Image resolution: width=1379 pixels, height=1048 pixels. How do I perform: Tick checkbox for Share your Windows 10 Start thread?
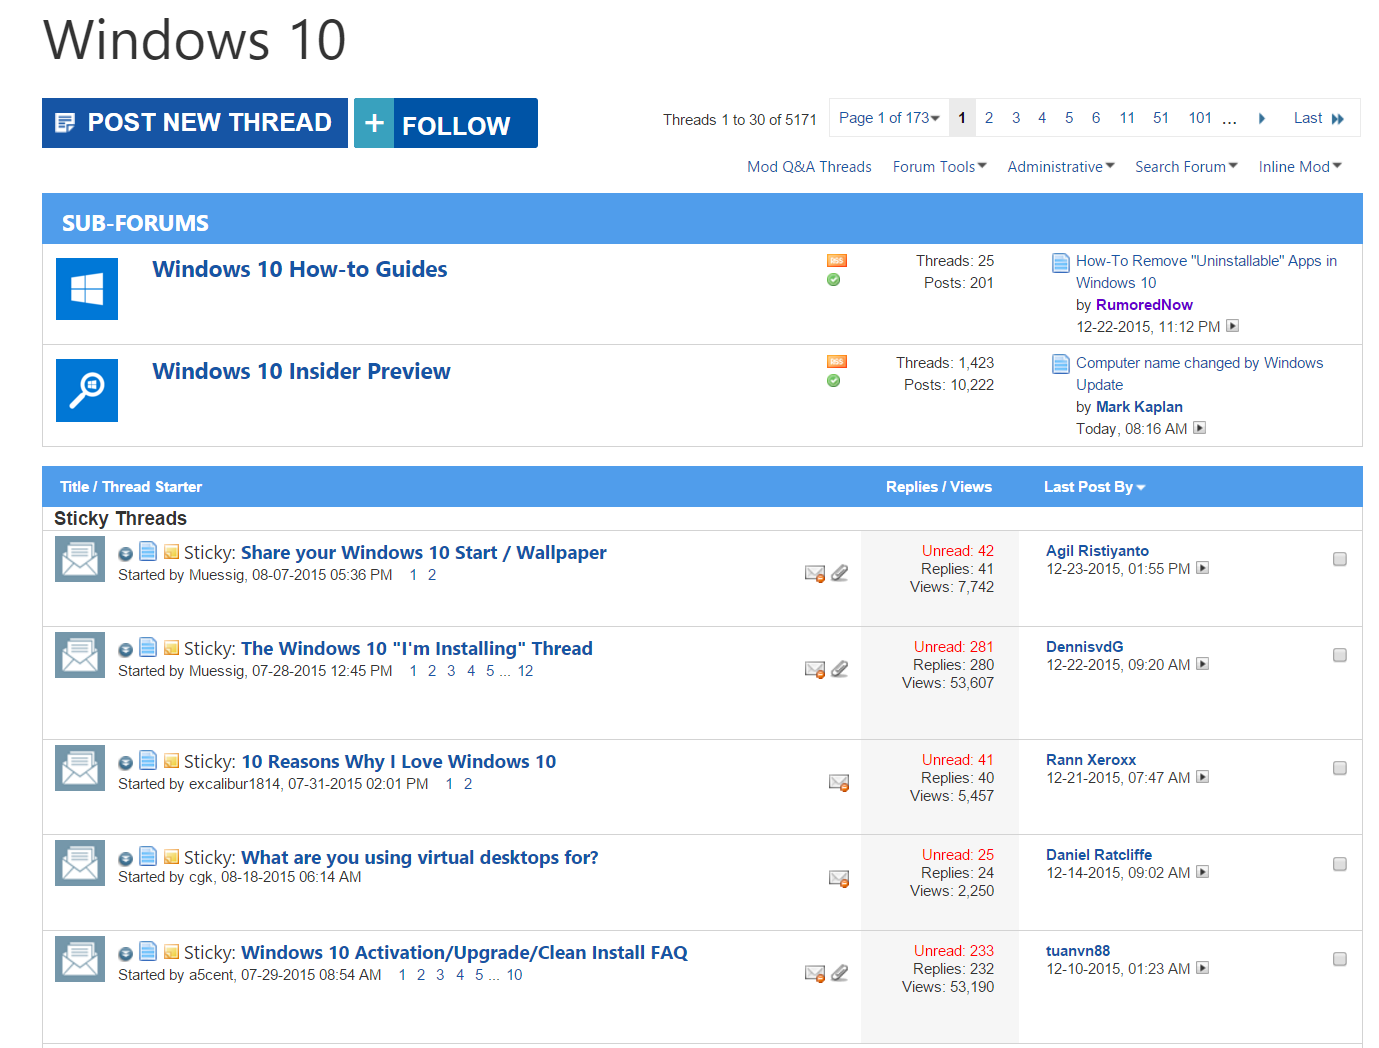[x=1340, y=559]
